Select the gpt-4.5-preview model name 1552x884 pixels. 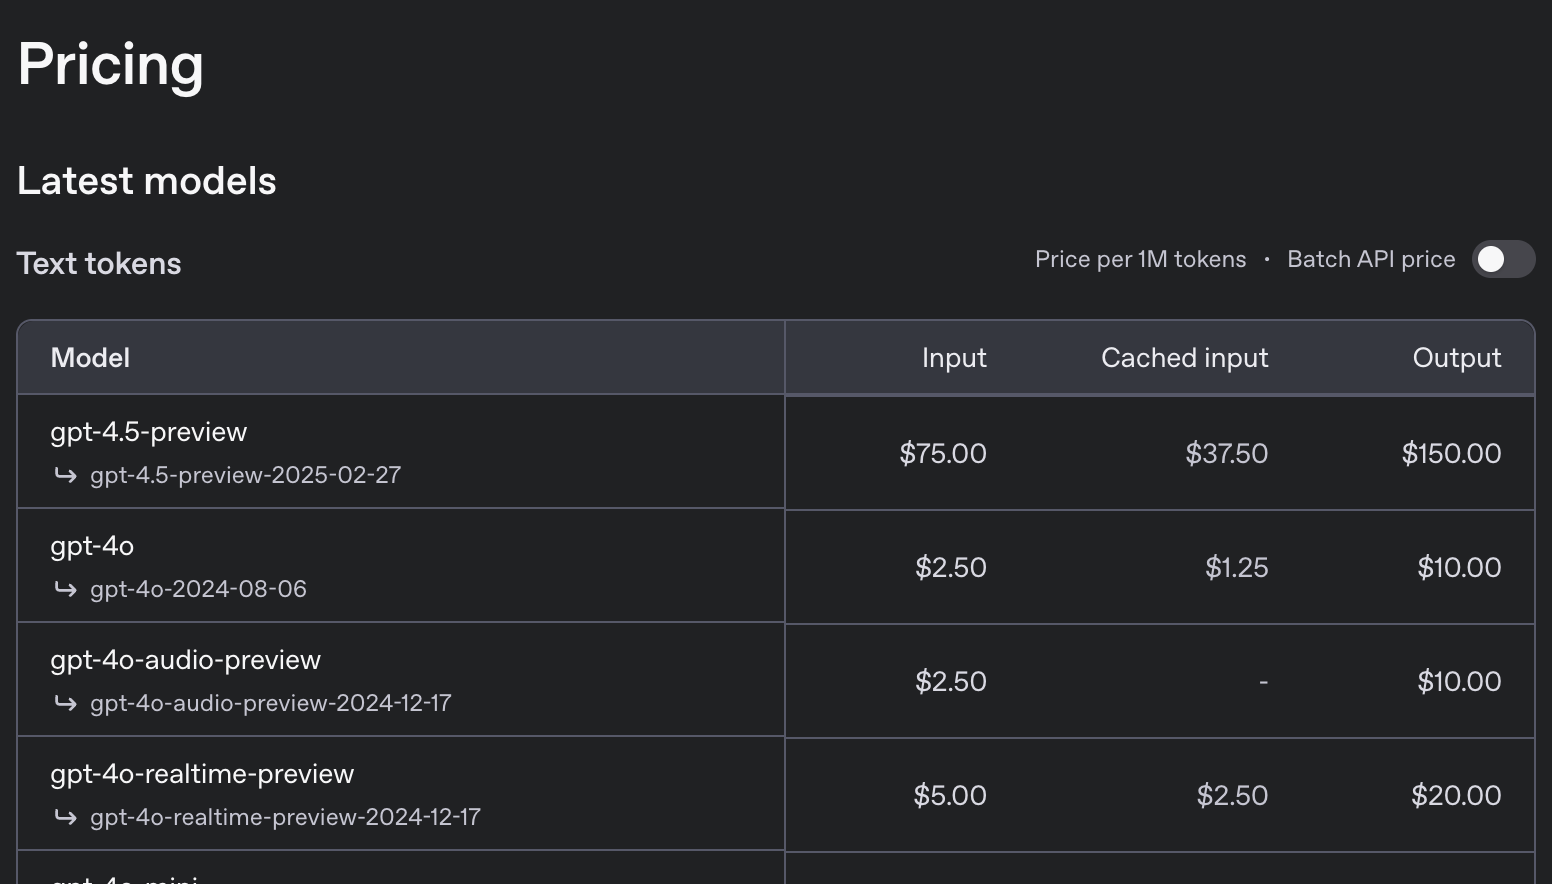coord(149,432)
